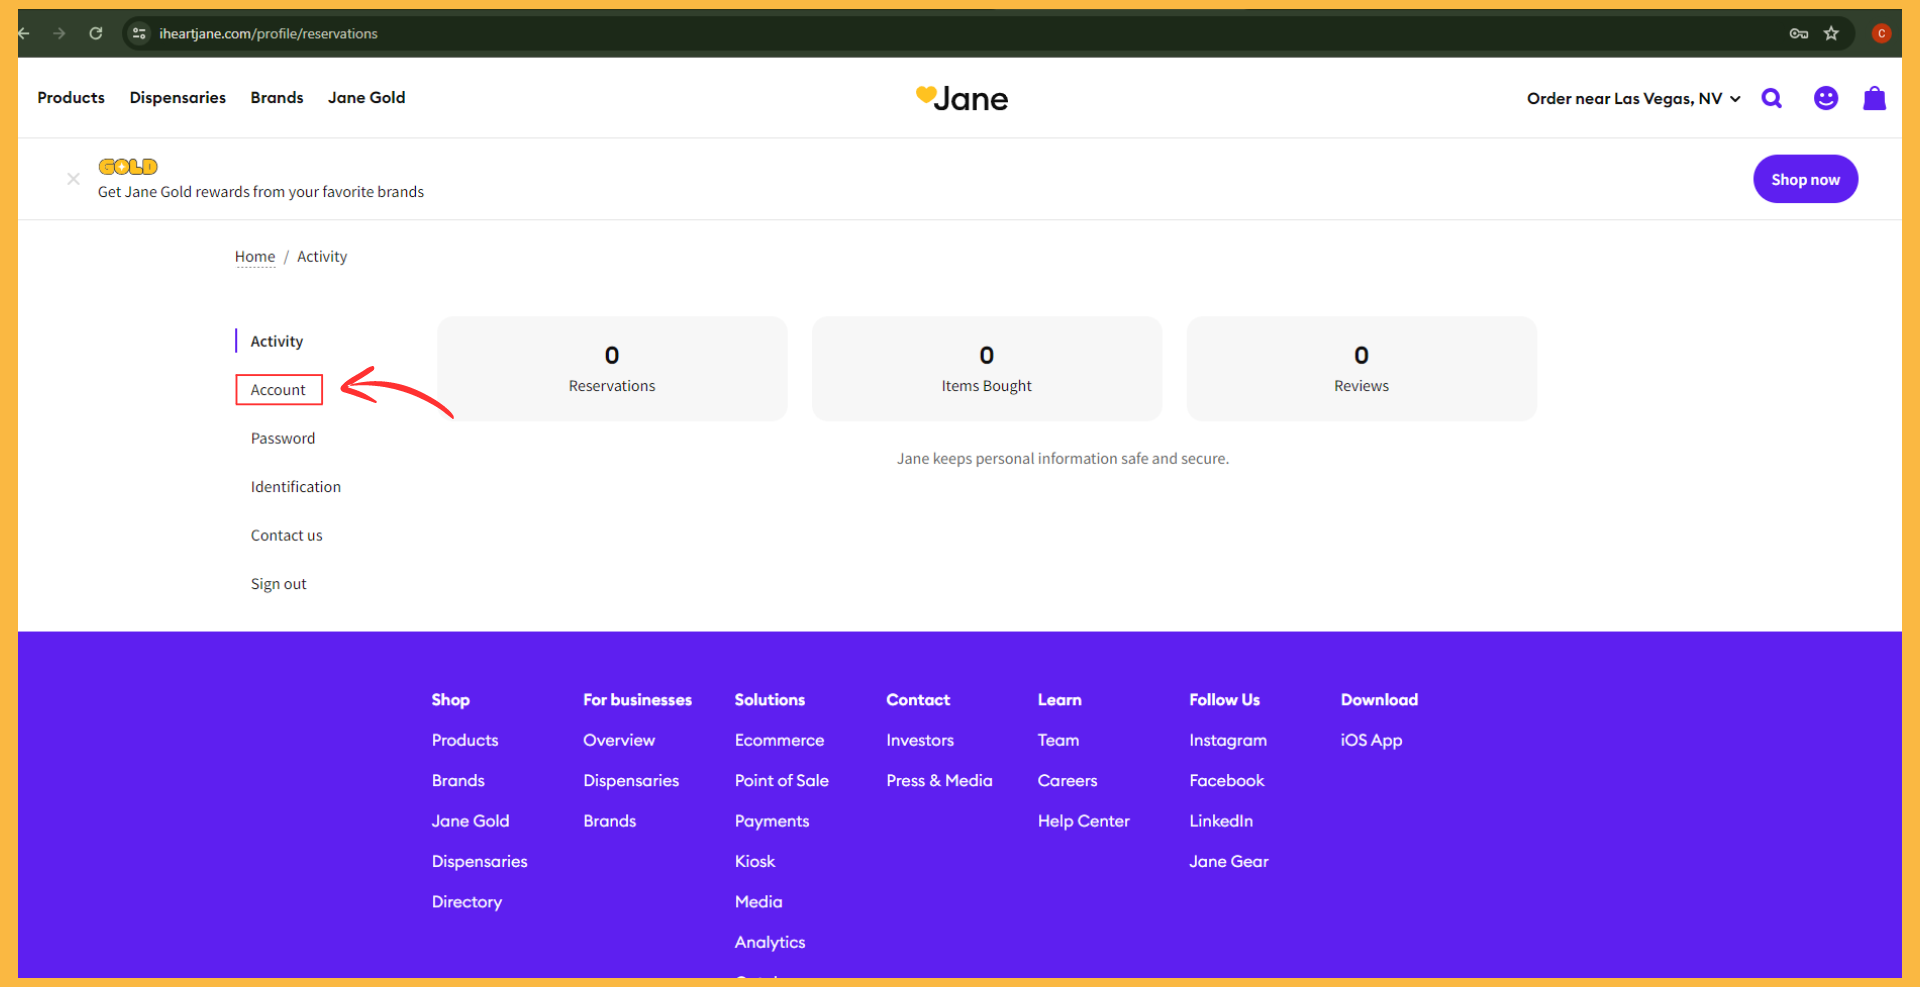This screenshot has height=987, width=1920.
Task: Open footer Directory link
Action: click(x=467, y=902)
